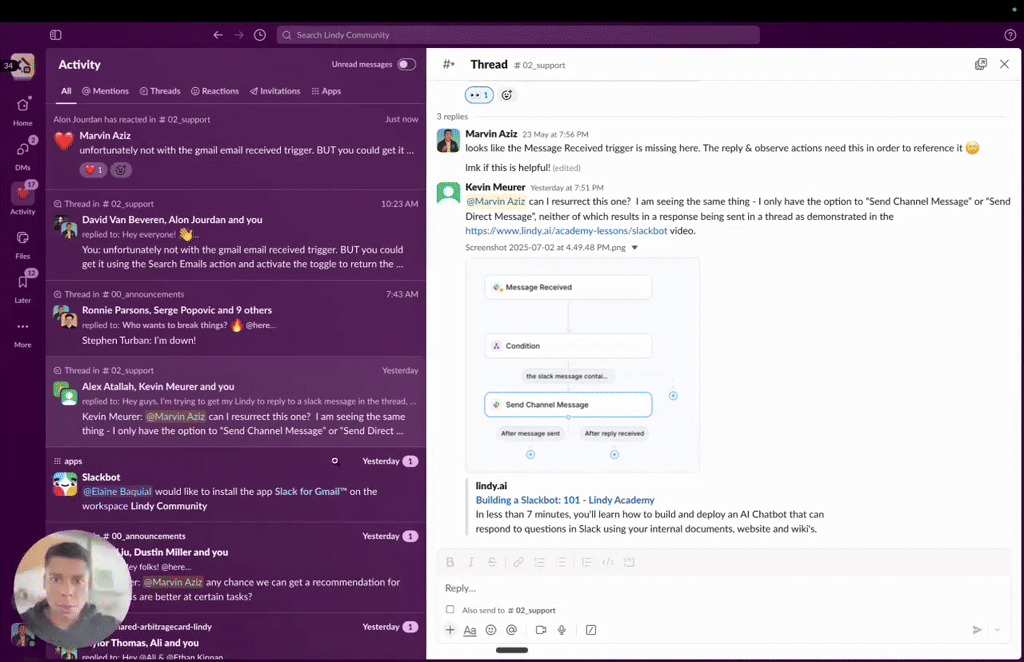Click the lindy.ai academy-lessons slackbot URL
The image size is (1024, 662).
point(566,231)
